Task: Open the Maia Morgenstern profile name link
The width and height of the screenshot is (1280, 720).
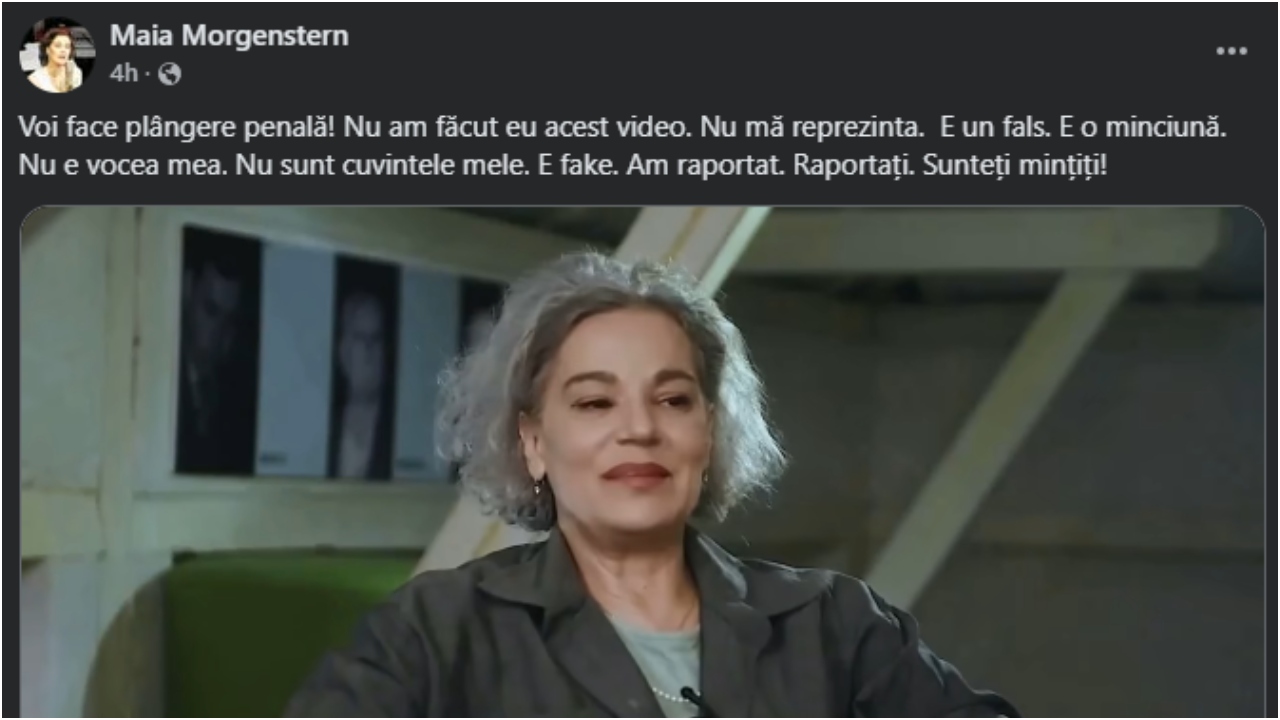Action: pos(229,36)
